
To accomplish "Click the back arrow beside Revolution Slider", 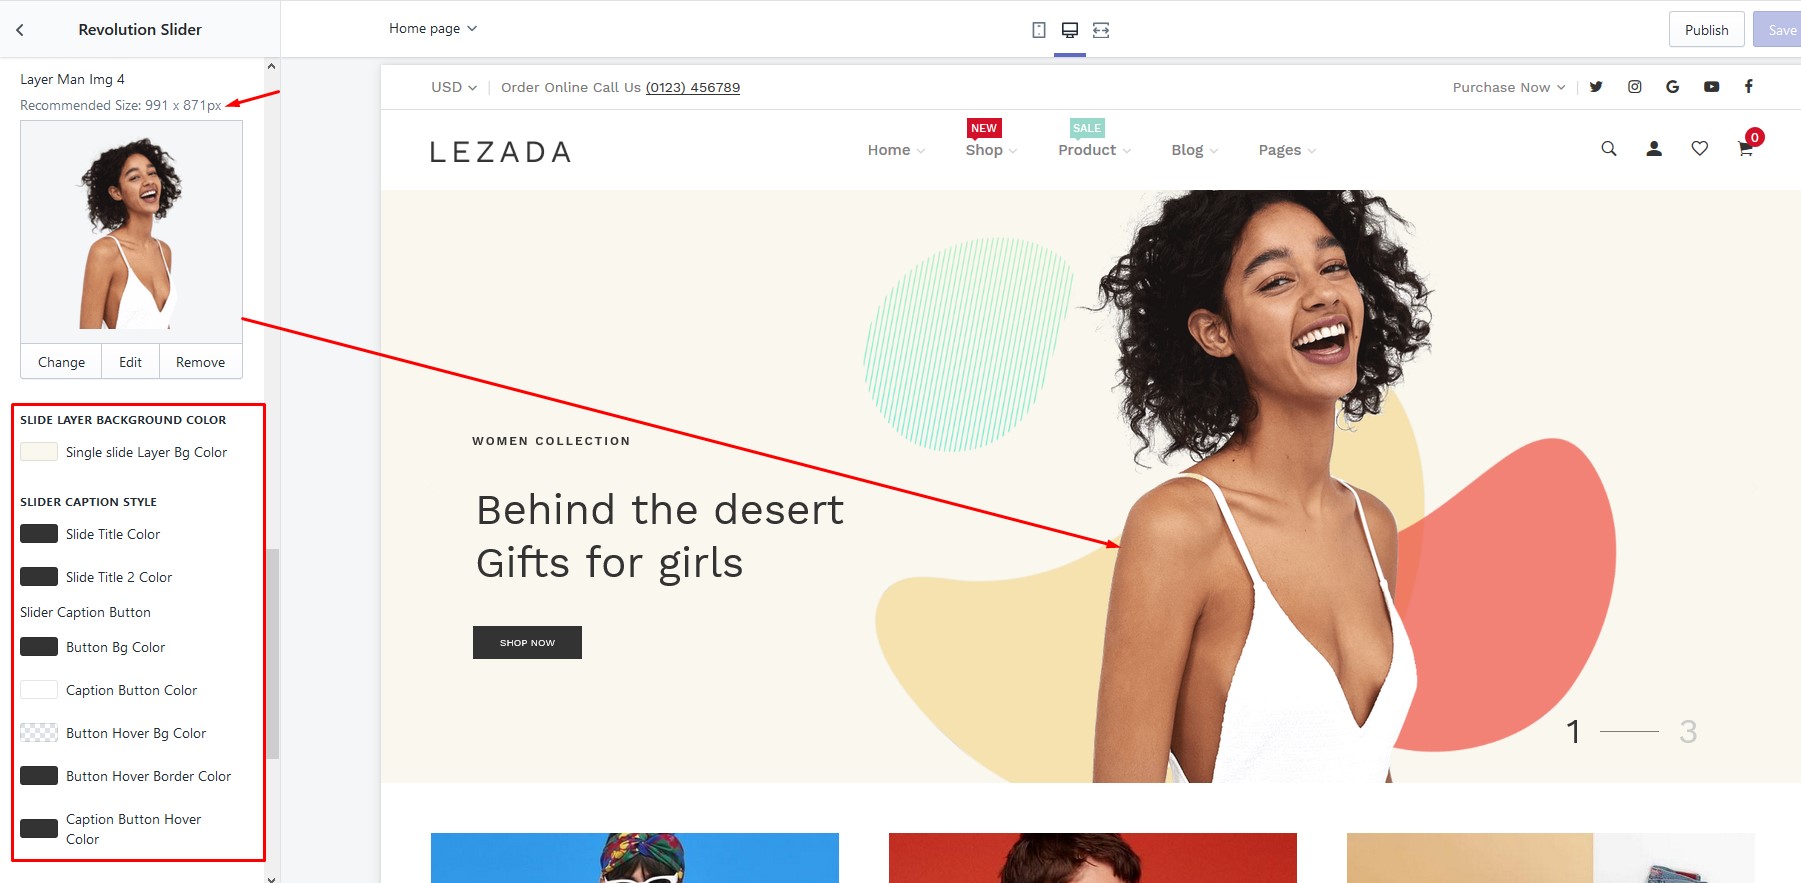I will point(20,30).
